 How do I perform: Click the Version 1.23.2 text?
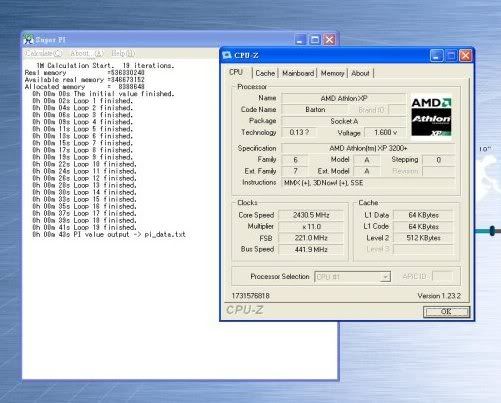439,296
